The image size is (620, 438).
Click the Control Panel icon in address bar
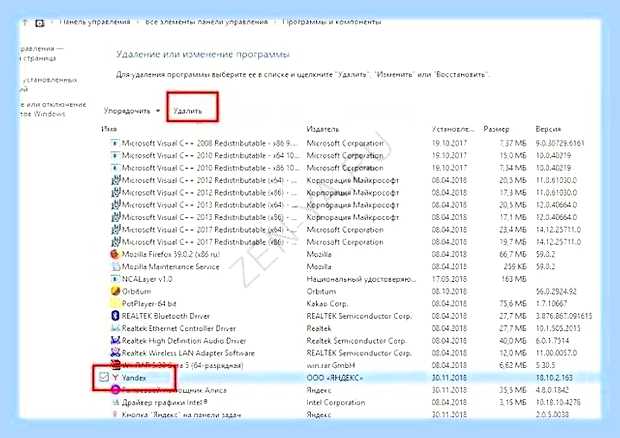(x=40, y=23)
